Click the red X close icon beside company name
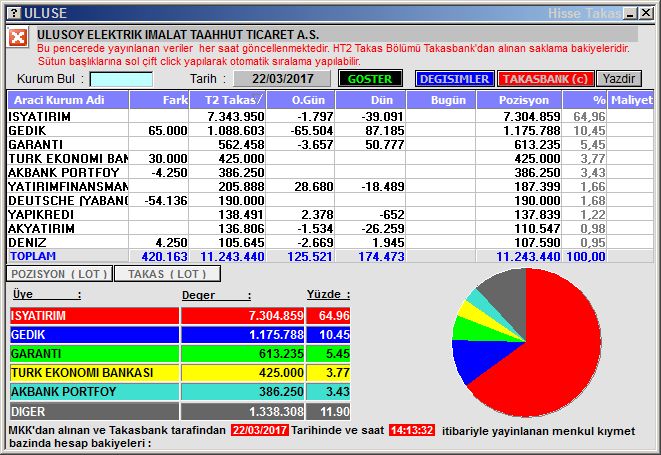661x455 pixels. point(18,38)
